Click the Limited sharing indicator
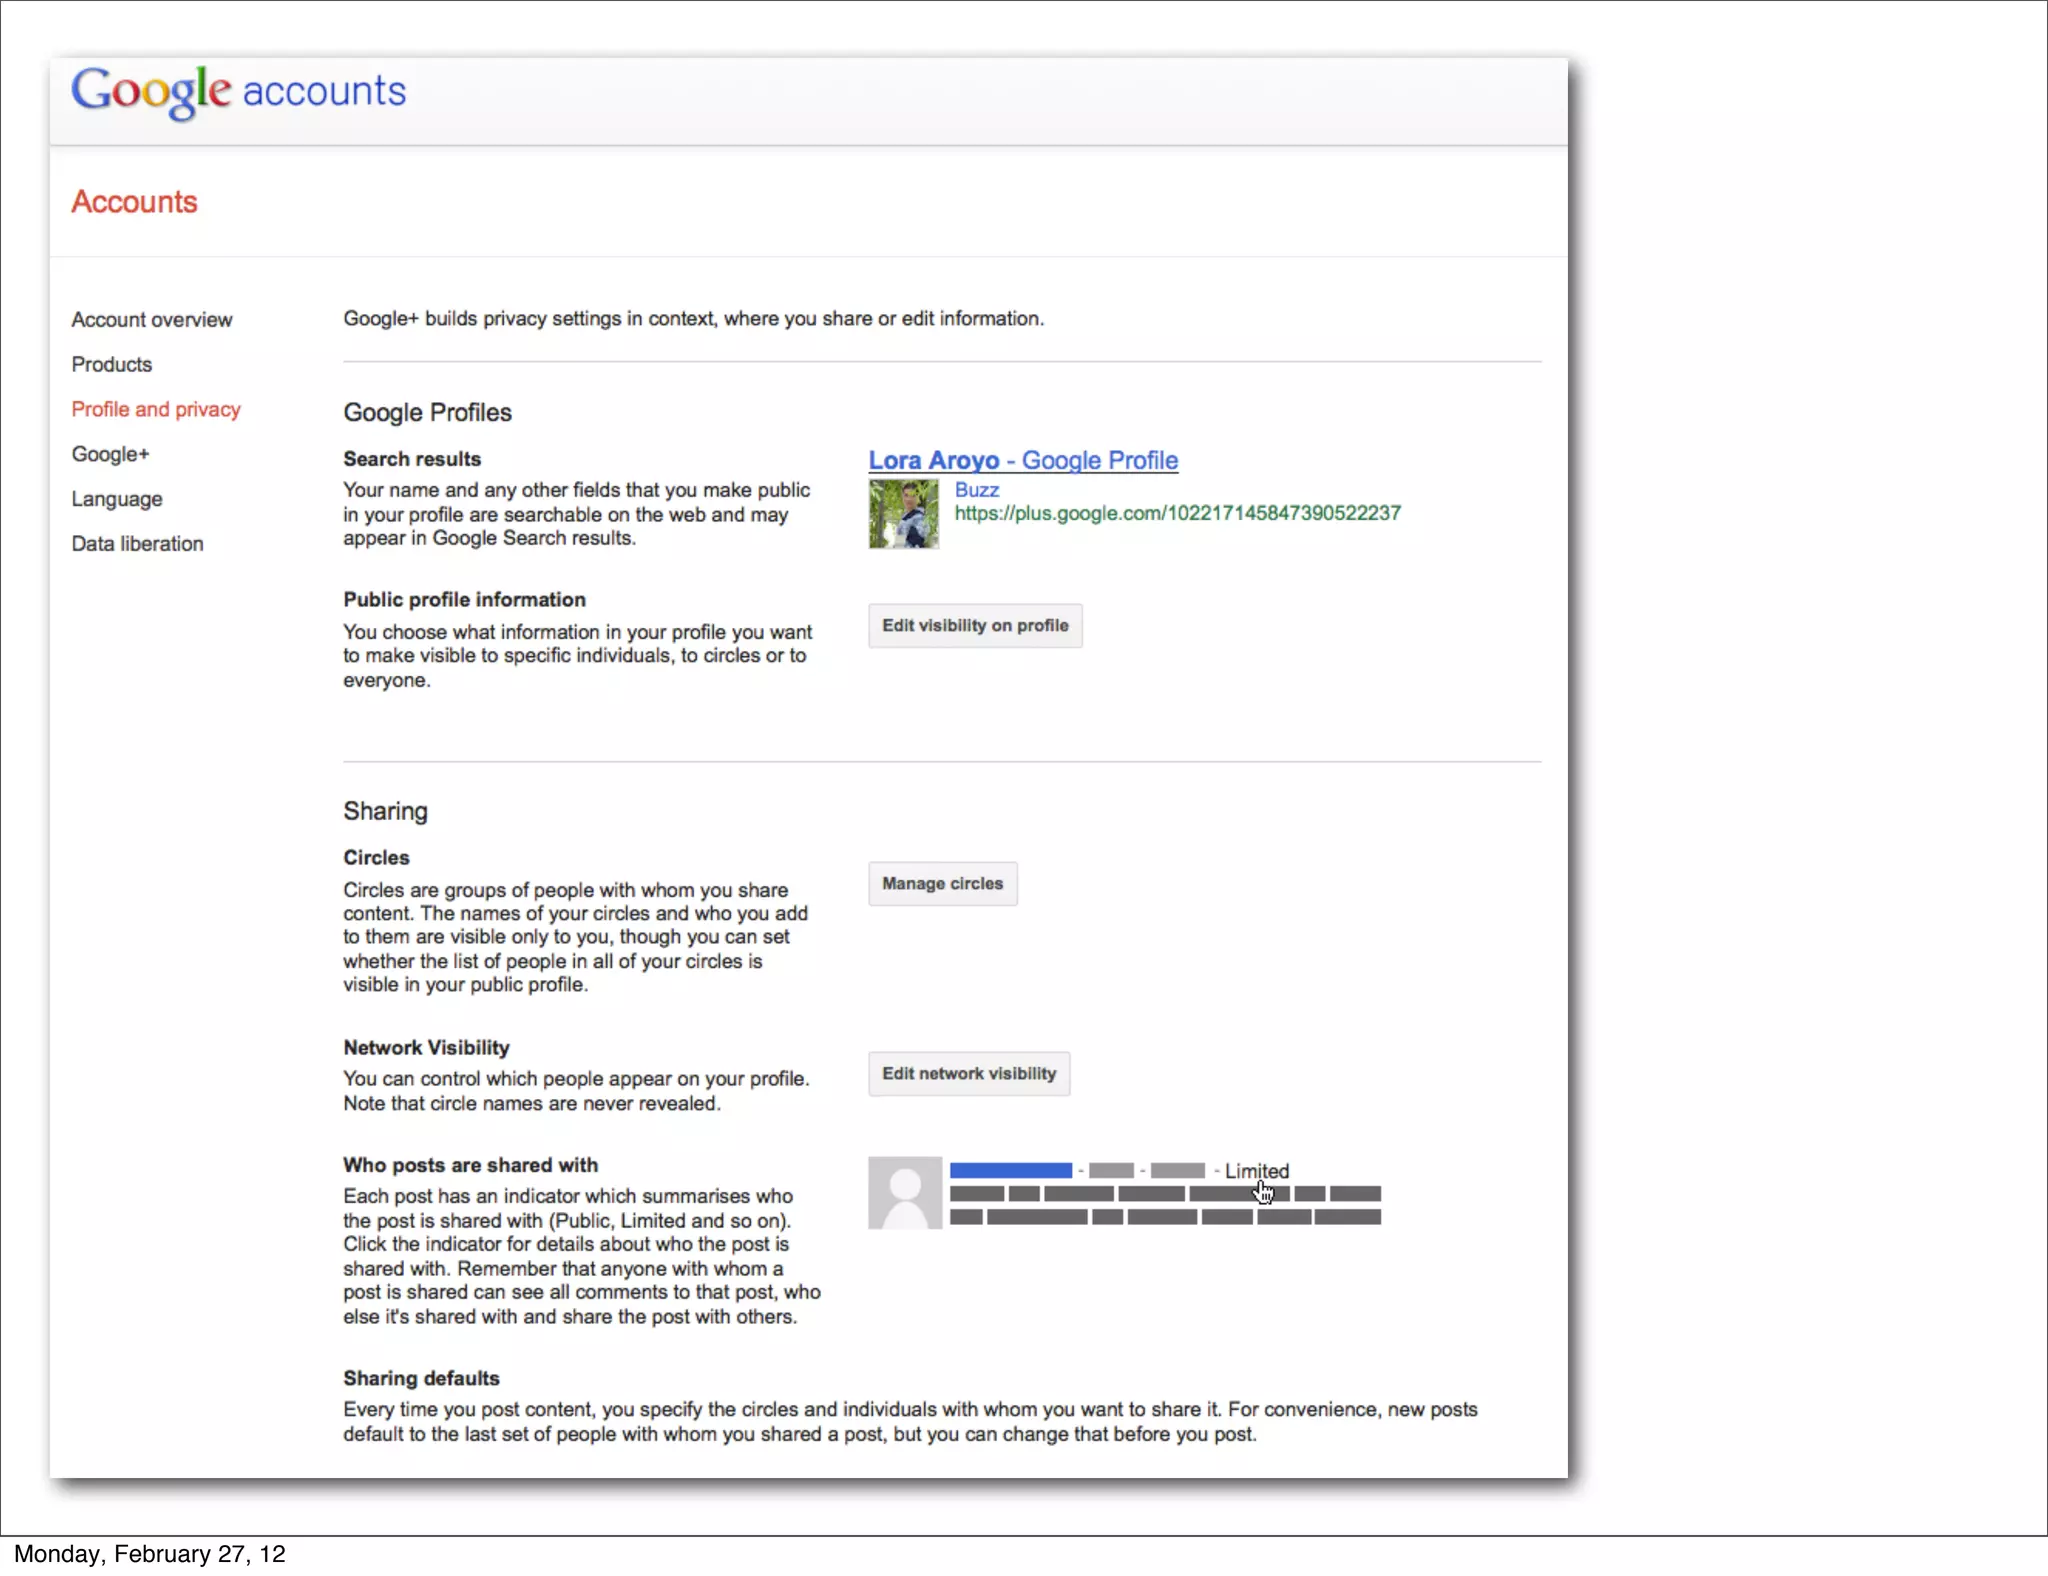 pyautogui.click(x=1256, y=1171)
